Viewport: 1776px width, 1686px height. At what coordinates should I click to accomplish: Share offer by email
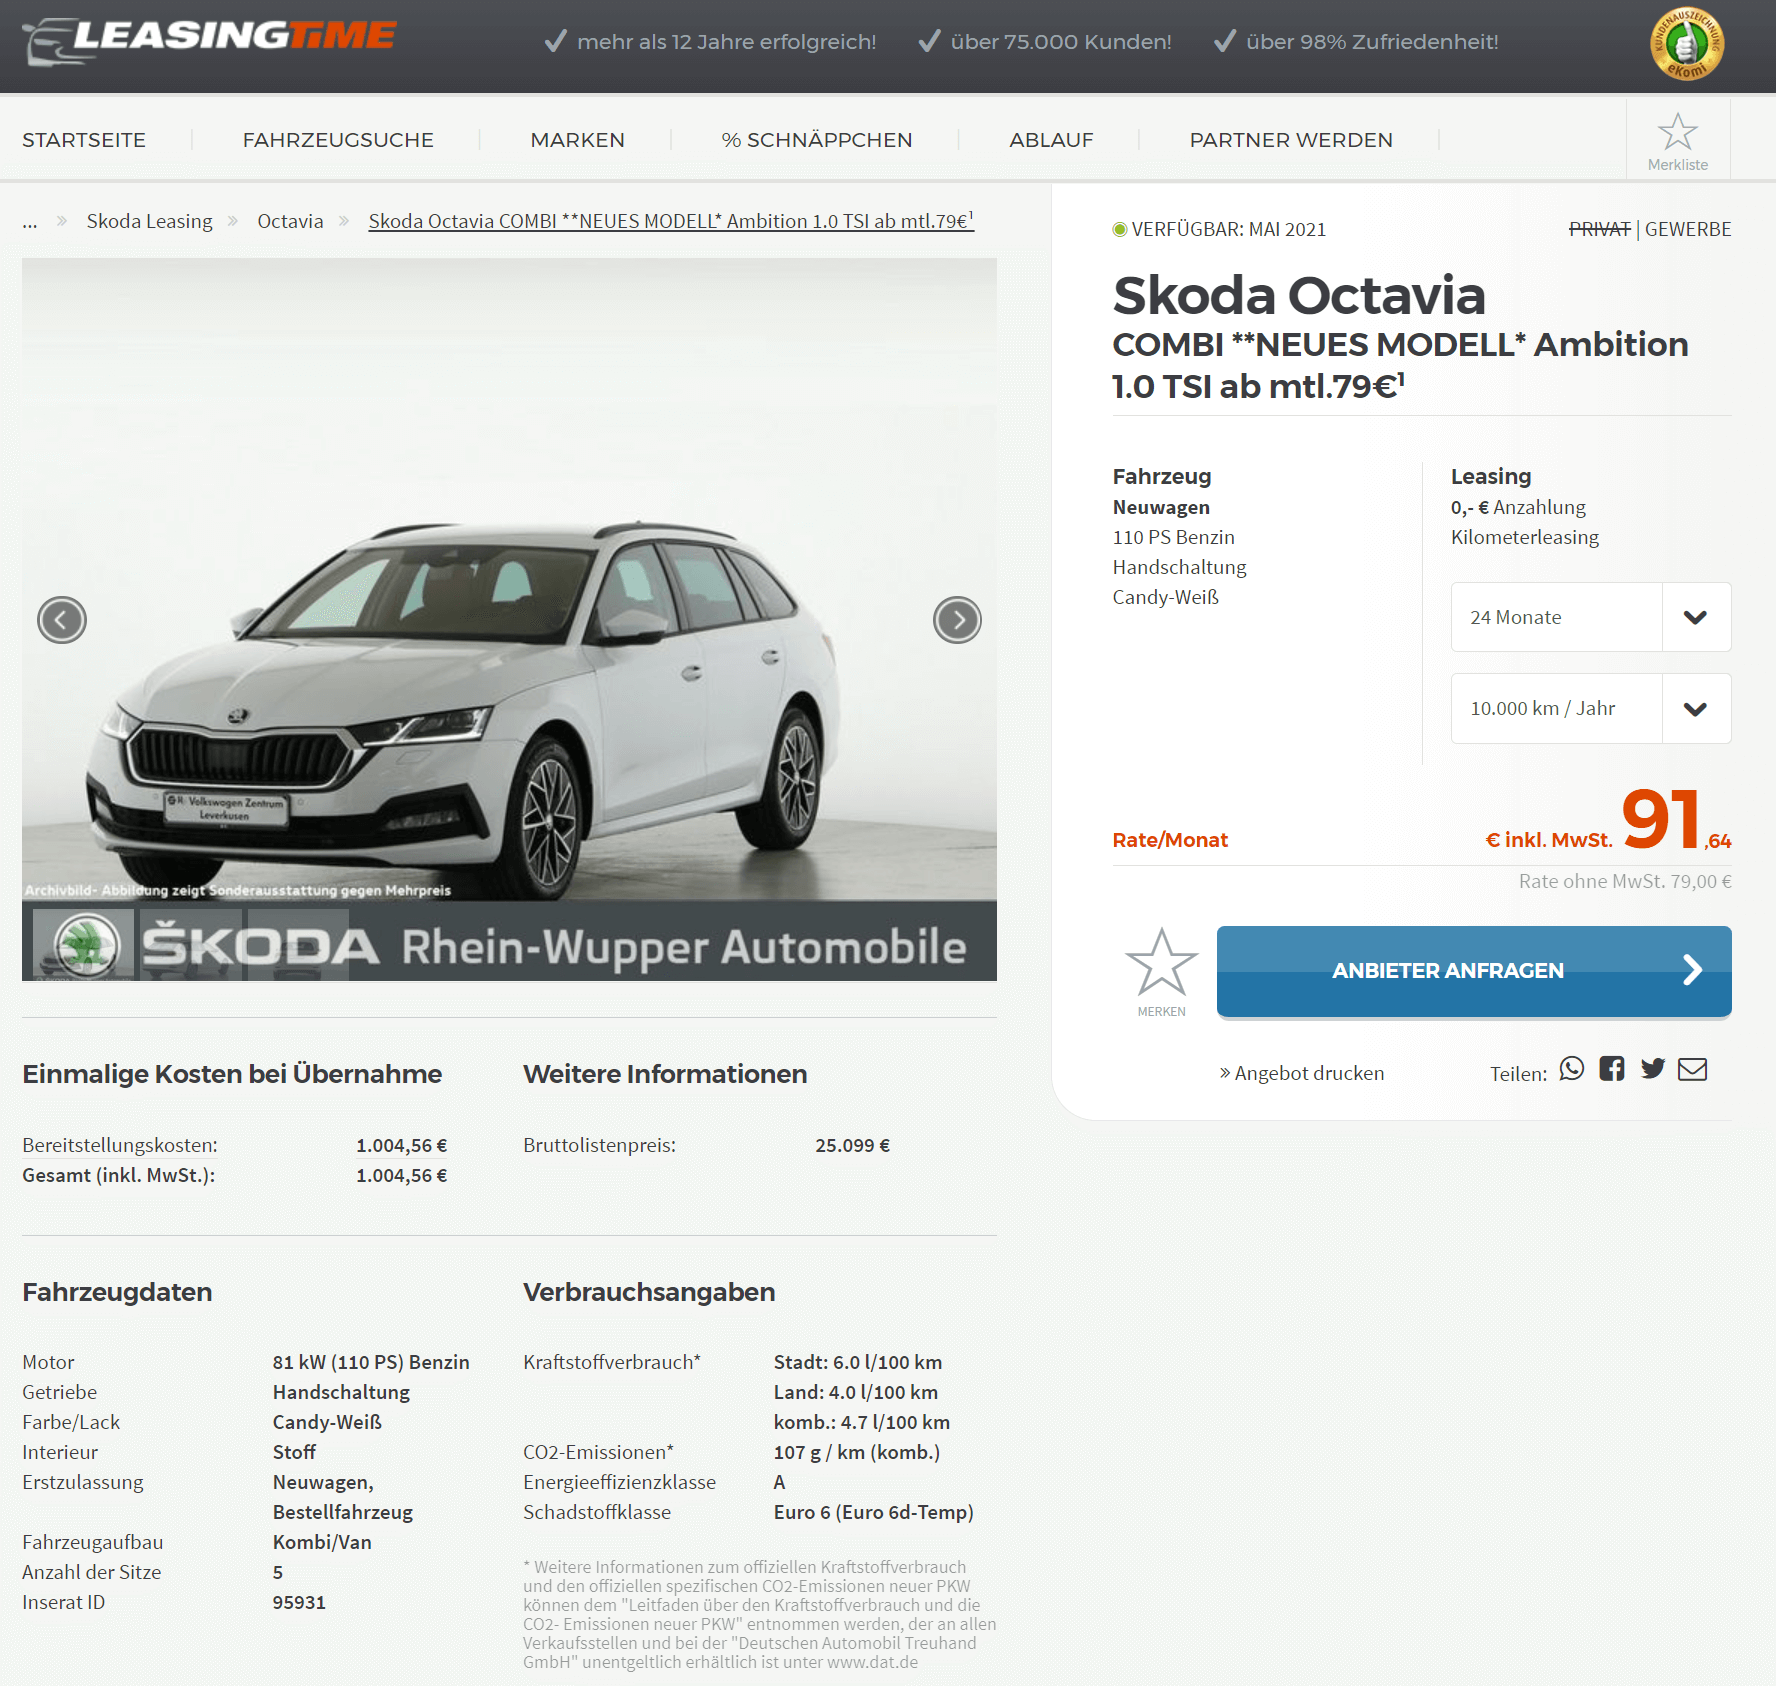point(1693,1069)
